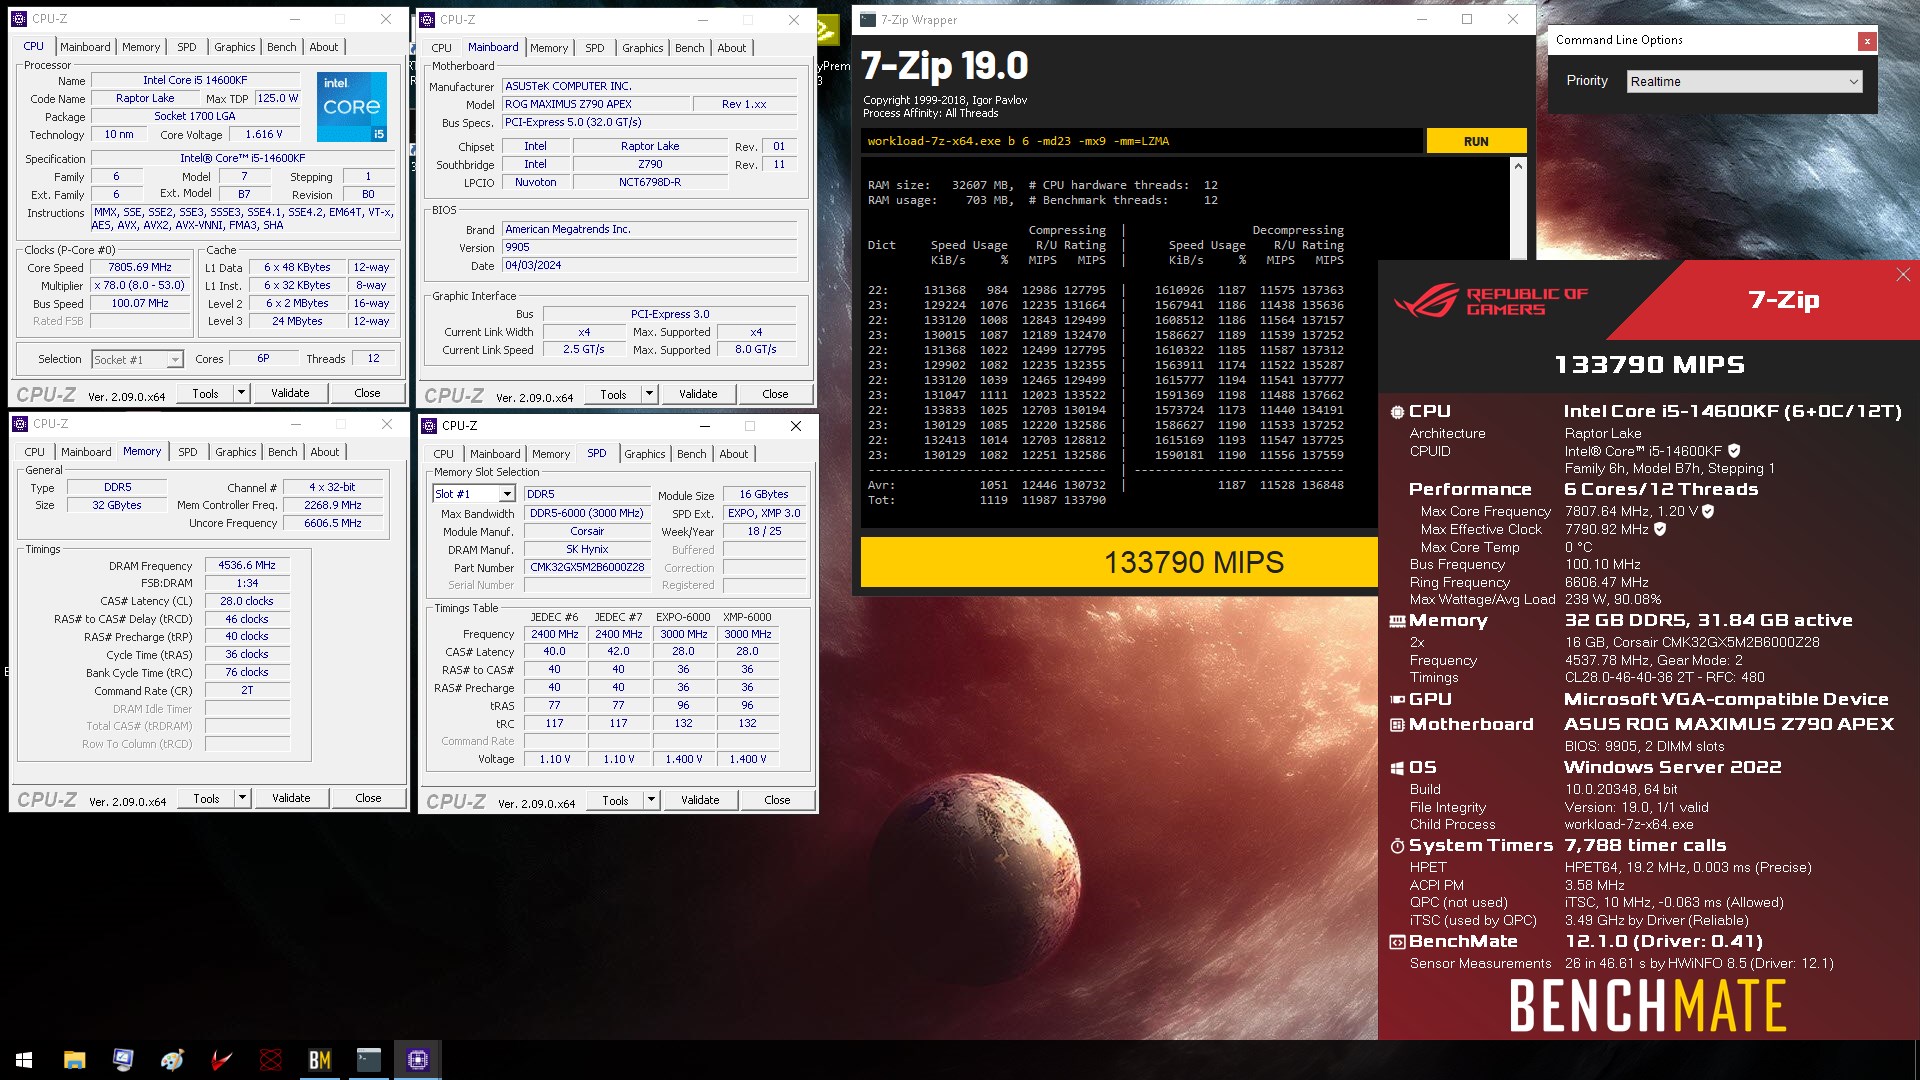Click the monitor checklist taskbar icon
This screenshot has height=1080, width=1920.
pyautogui.click(x=123, y=1060)
